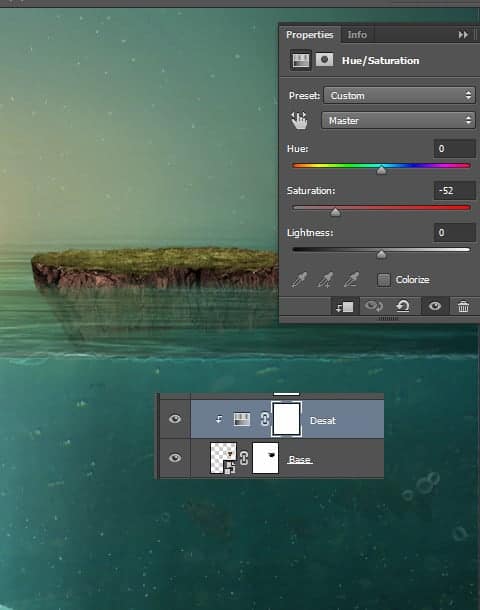Clip adjustment to layer below
The height and width of the screenshot is (610, 480).
tap(344, 307)
